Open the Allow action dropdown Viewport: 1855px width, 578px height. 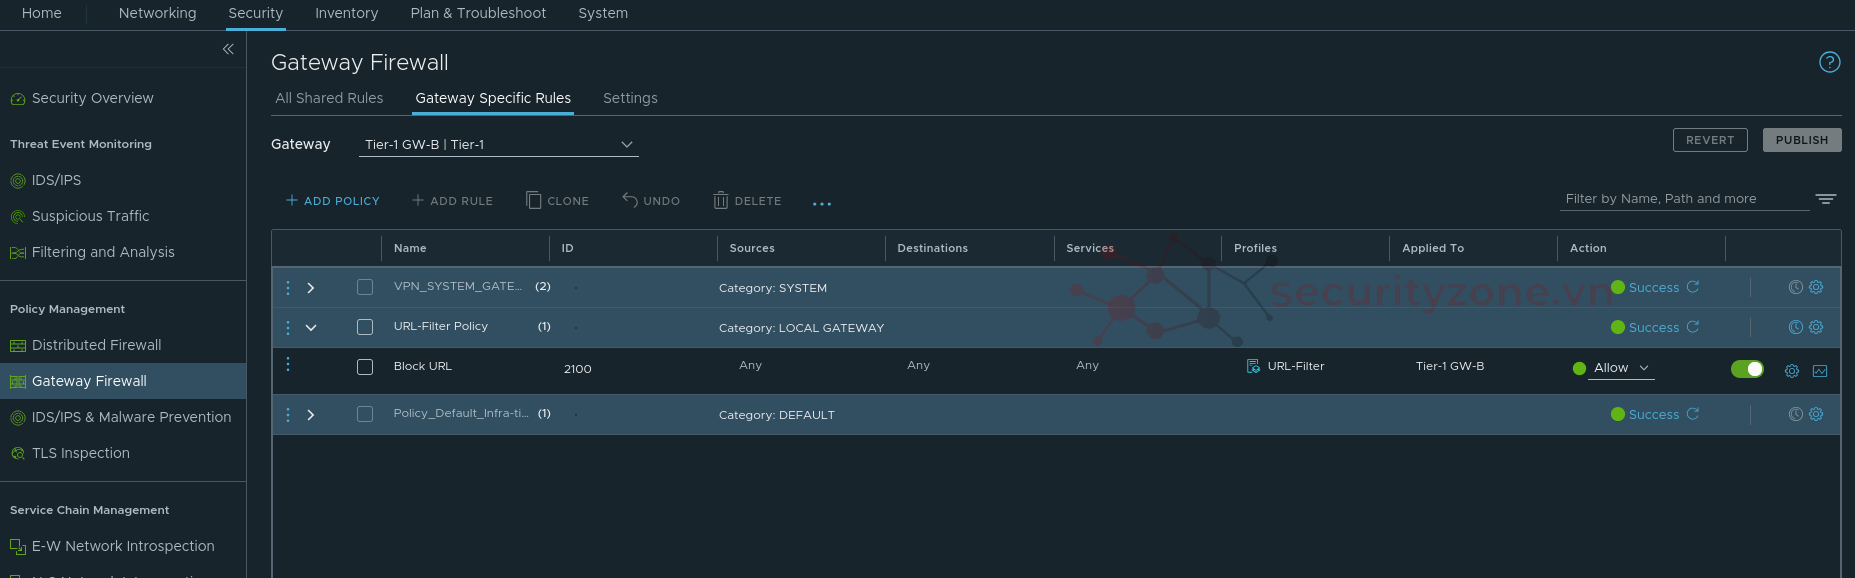pos(1620,368)
